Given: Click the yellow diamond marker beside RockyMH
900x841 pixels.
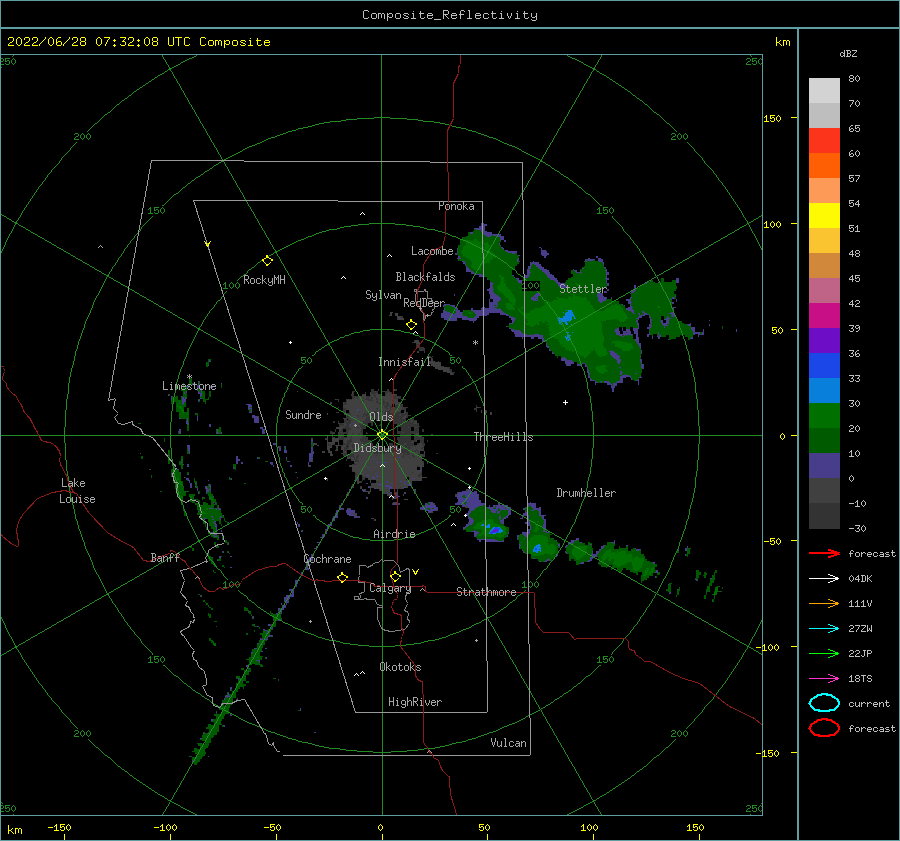Looking at the screenshot, I should (x=267, y=261).
